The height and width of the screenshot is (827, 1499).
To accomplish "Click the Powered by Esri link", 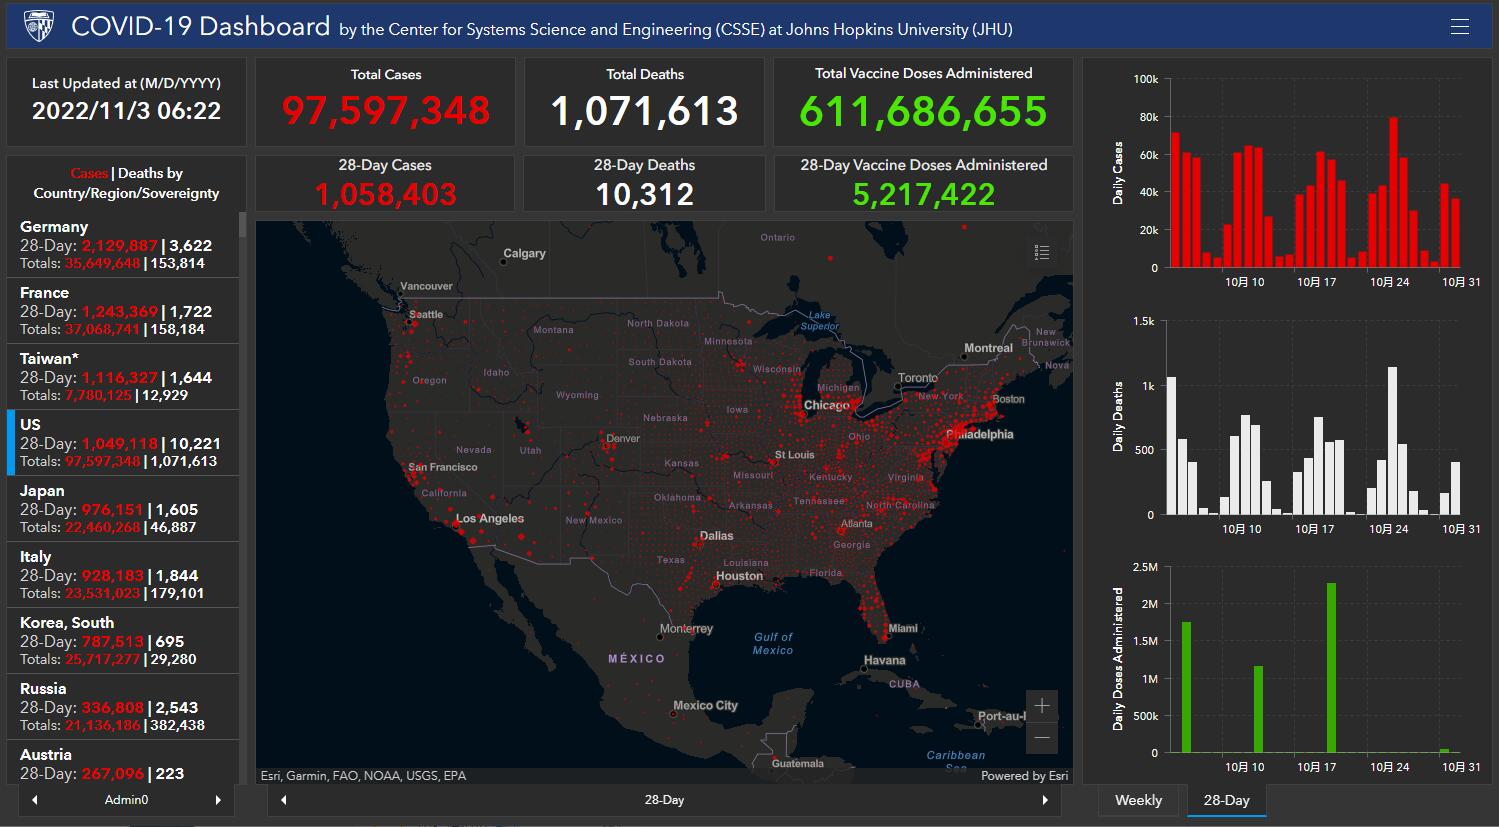I will (x=1024, y=776).
